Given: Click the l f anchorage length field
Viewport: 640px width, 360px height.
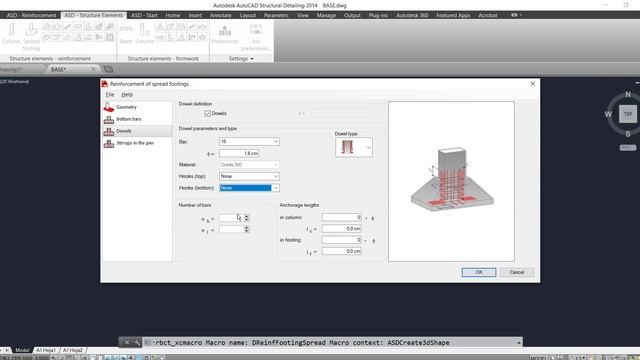Looking at the screenshot, I should (x=342, y=251).
